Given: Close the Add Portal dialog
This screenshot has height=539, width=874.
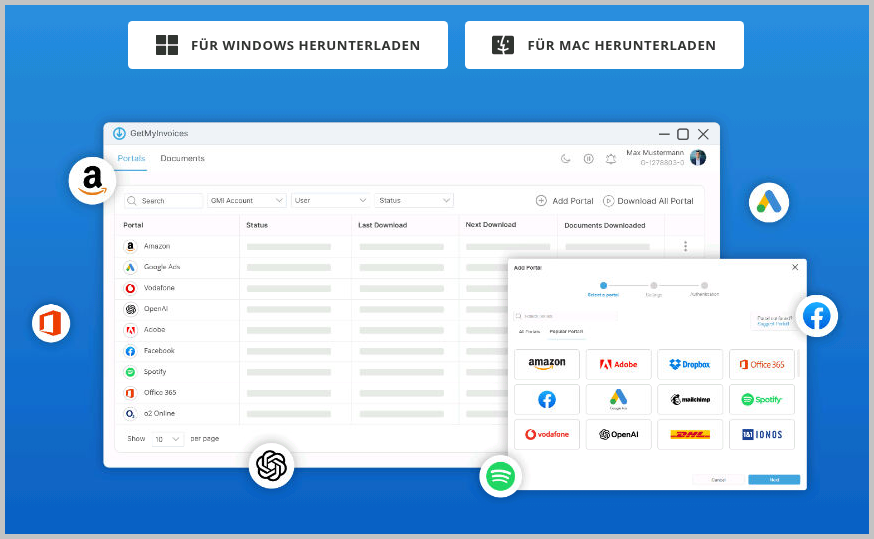Looking at the screenshot, I should (795, 268).
